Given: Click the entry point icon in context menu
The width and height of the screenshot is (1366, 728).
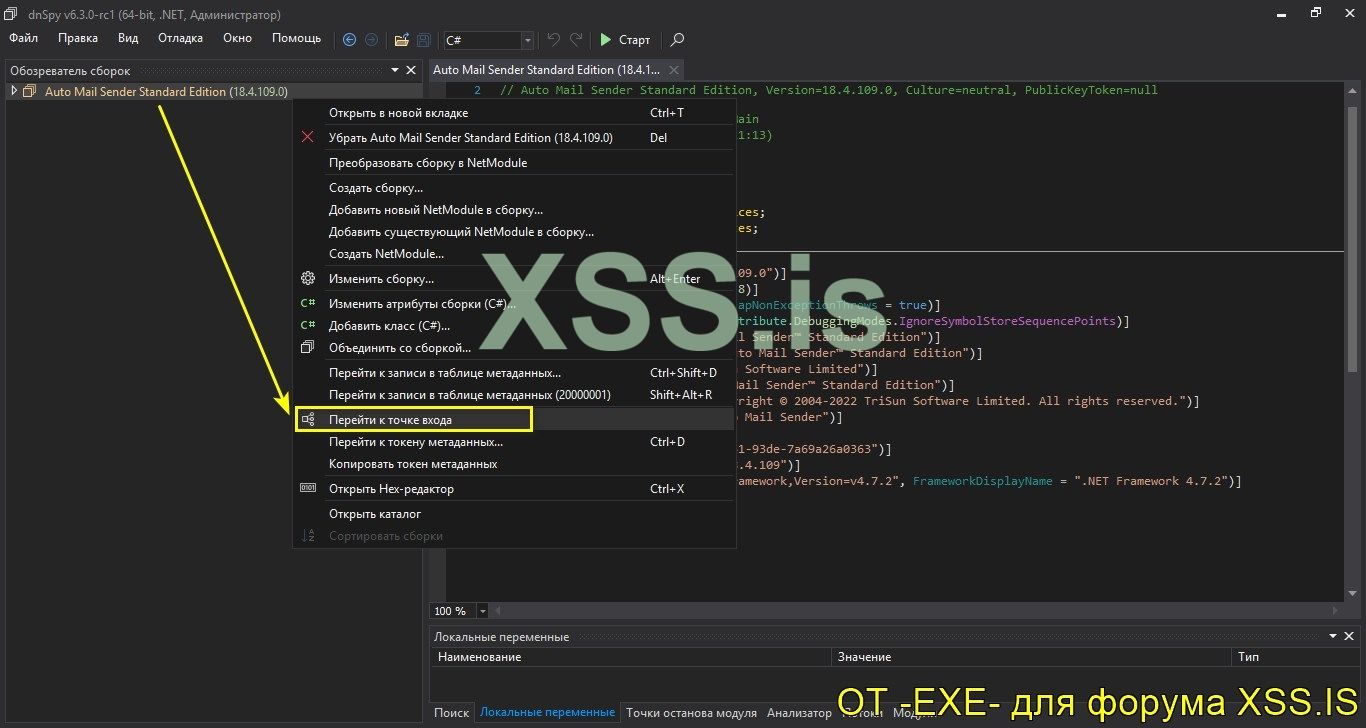Looking at the screenshot, I should [x=308, y=420].
